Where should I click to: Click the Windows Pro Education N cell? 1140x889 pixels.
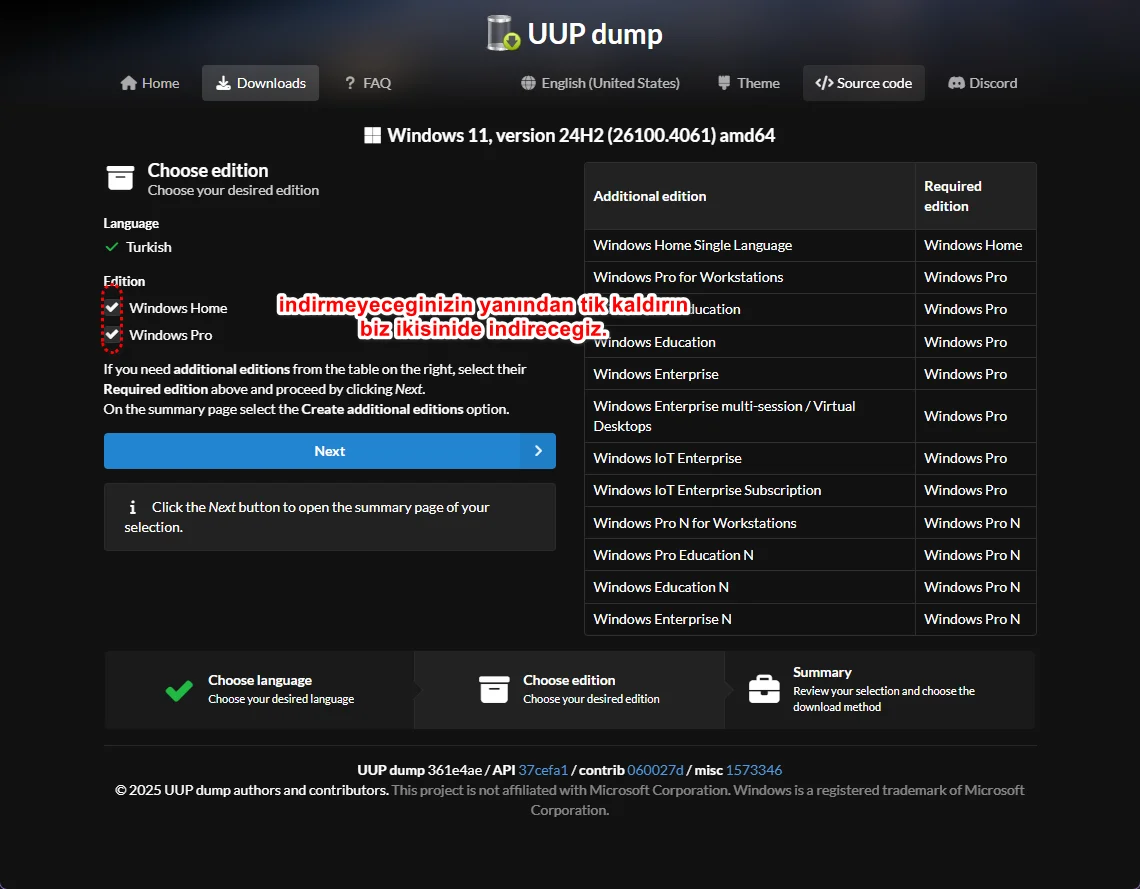tap(750, 555)
